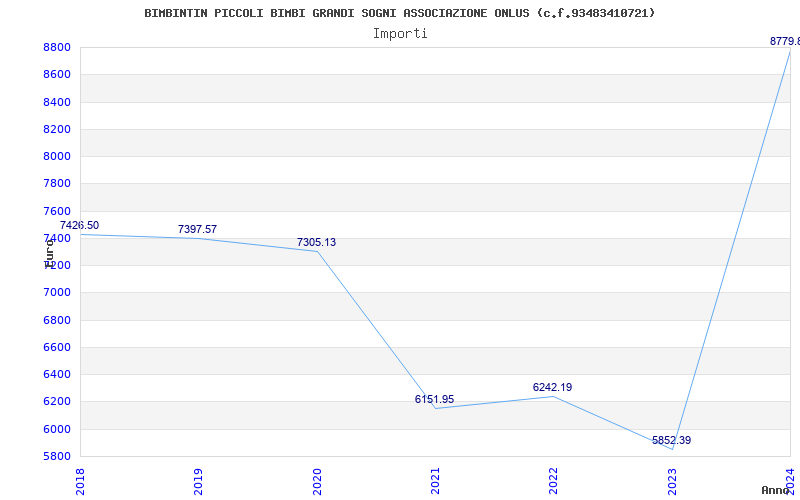Click the 6400 y-axis tick label
The height and width of the screenshot is (500, 800).
[57, 374]
